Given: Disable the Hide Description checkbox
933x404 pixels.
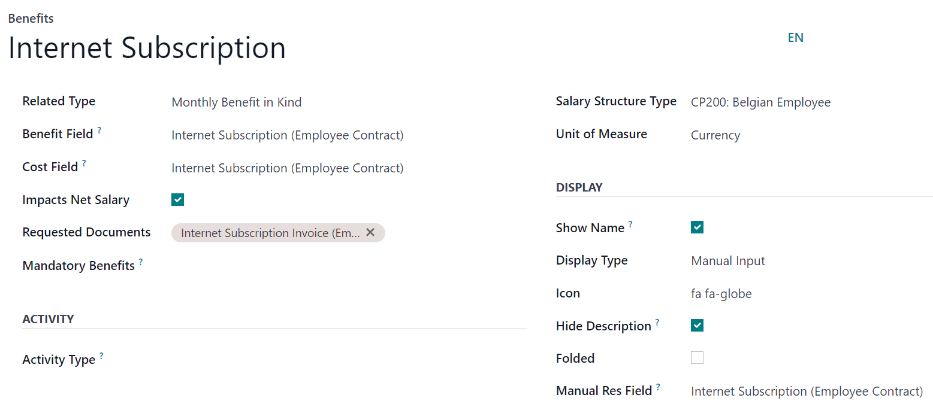Looking at the screenshot, I should pyautogui.click(x=697, y=326).
